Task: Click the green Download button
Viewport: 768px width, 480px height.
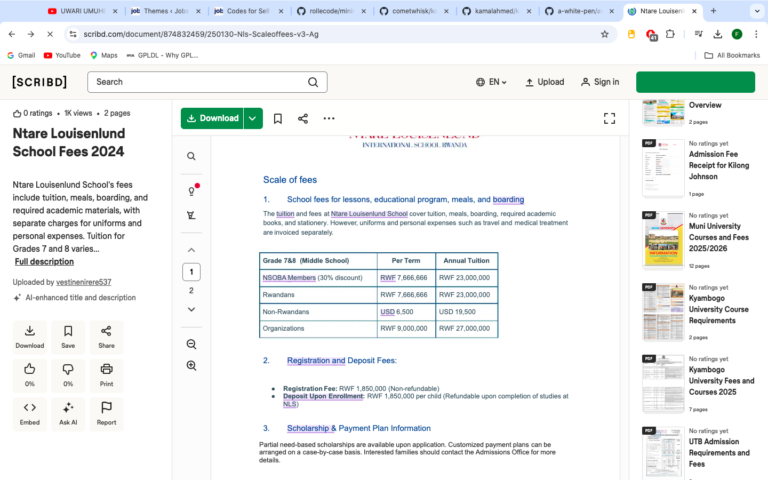Action: coord(212,119)
